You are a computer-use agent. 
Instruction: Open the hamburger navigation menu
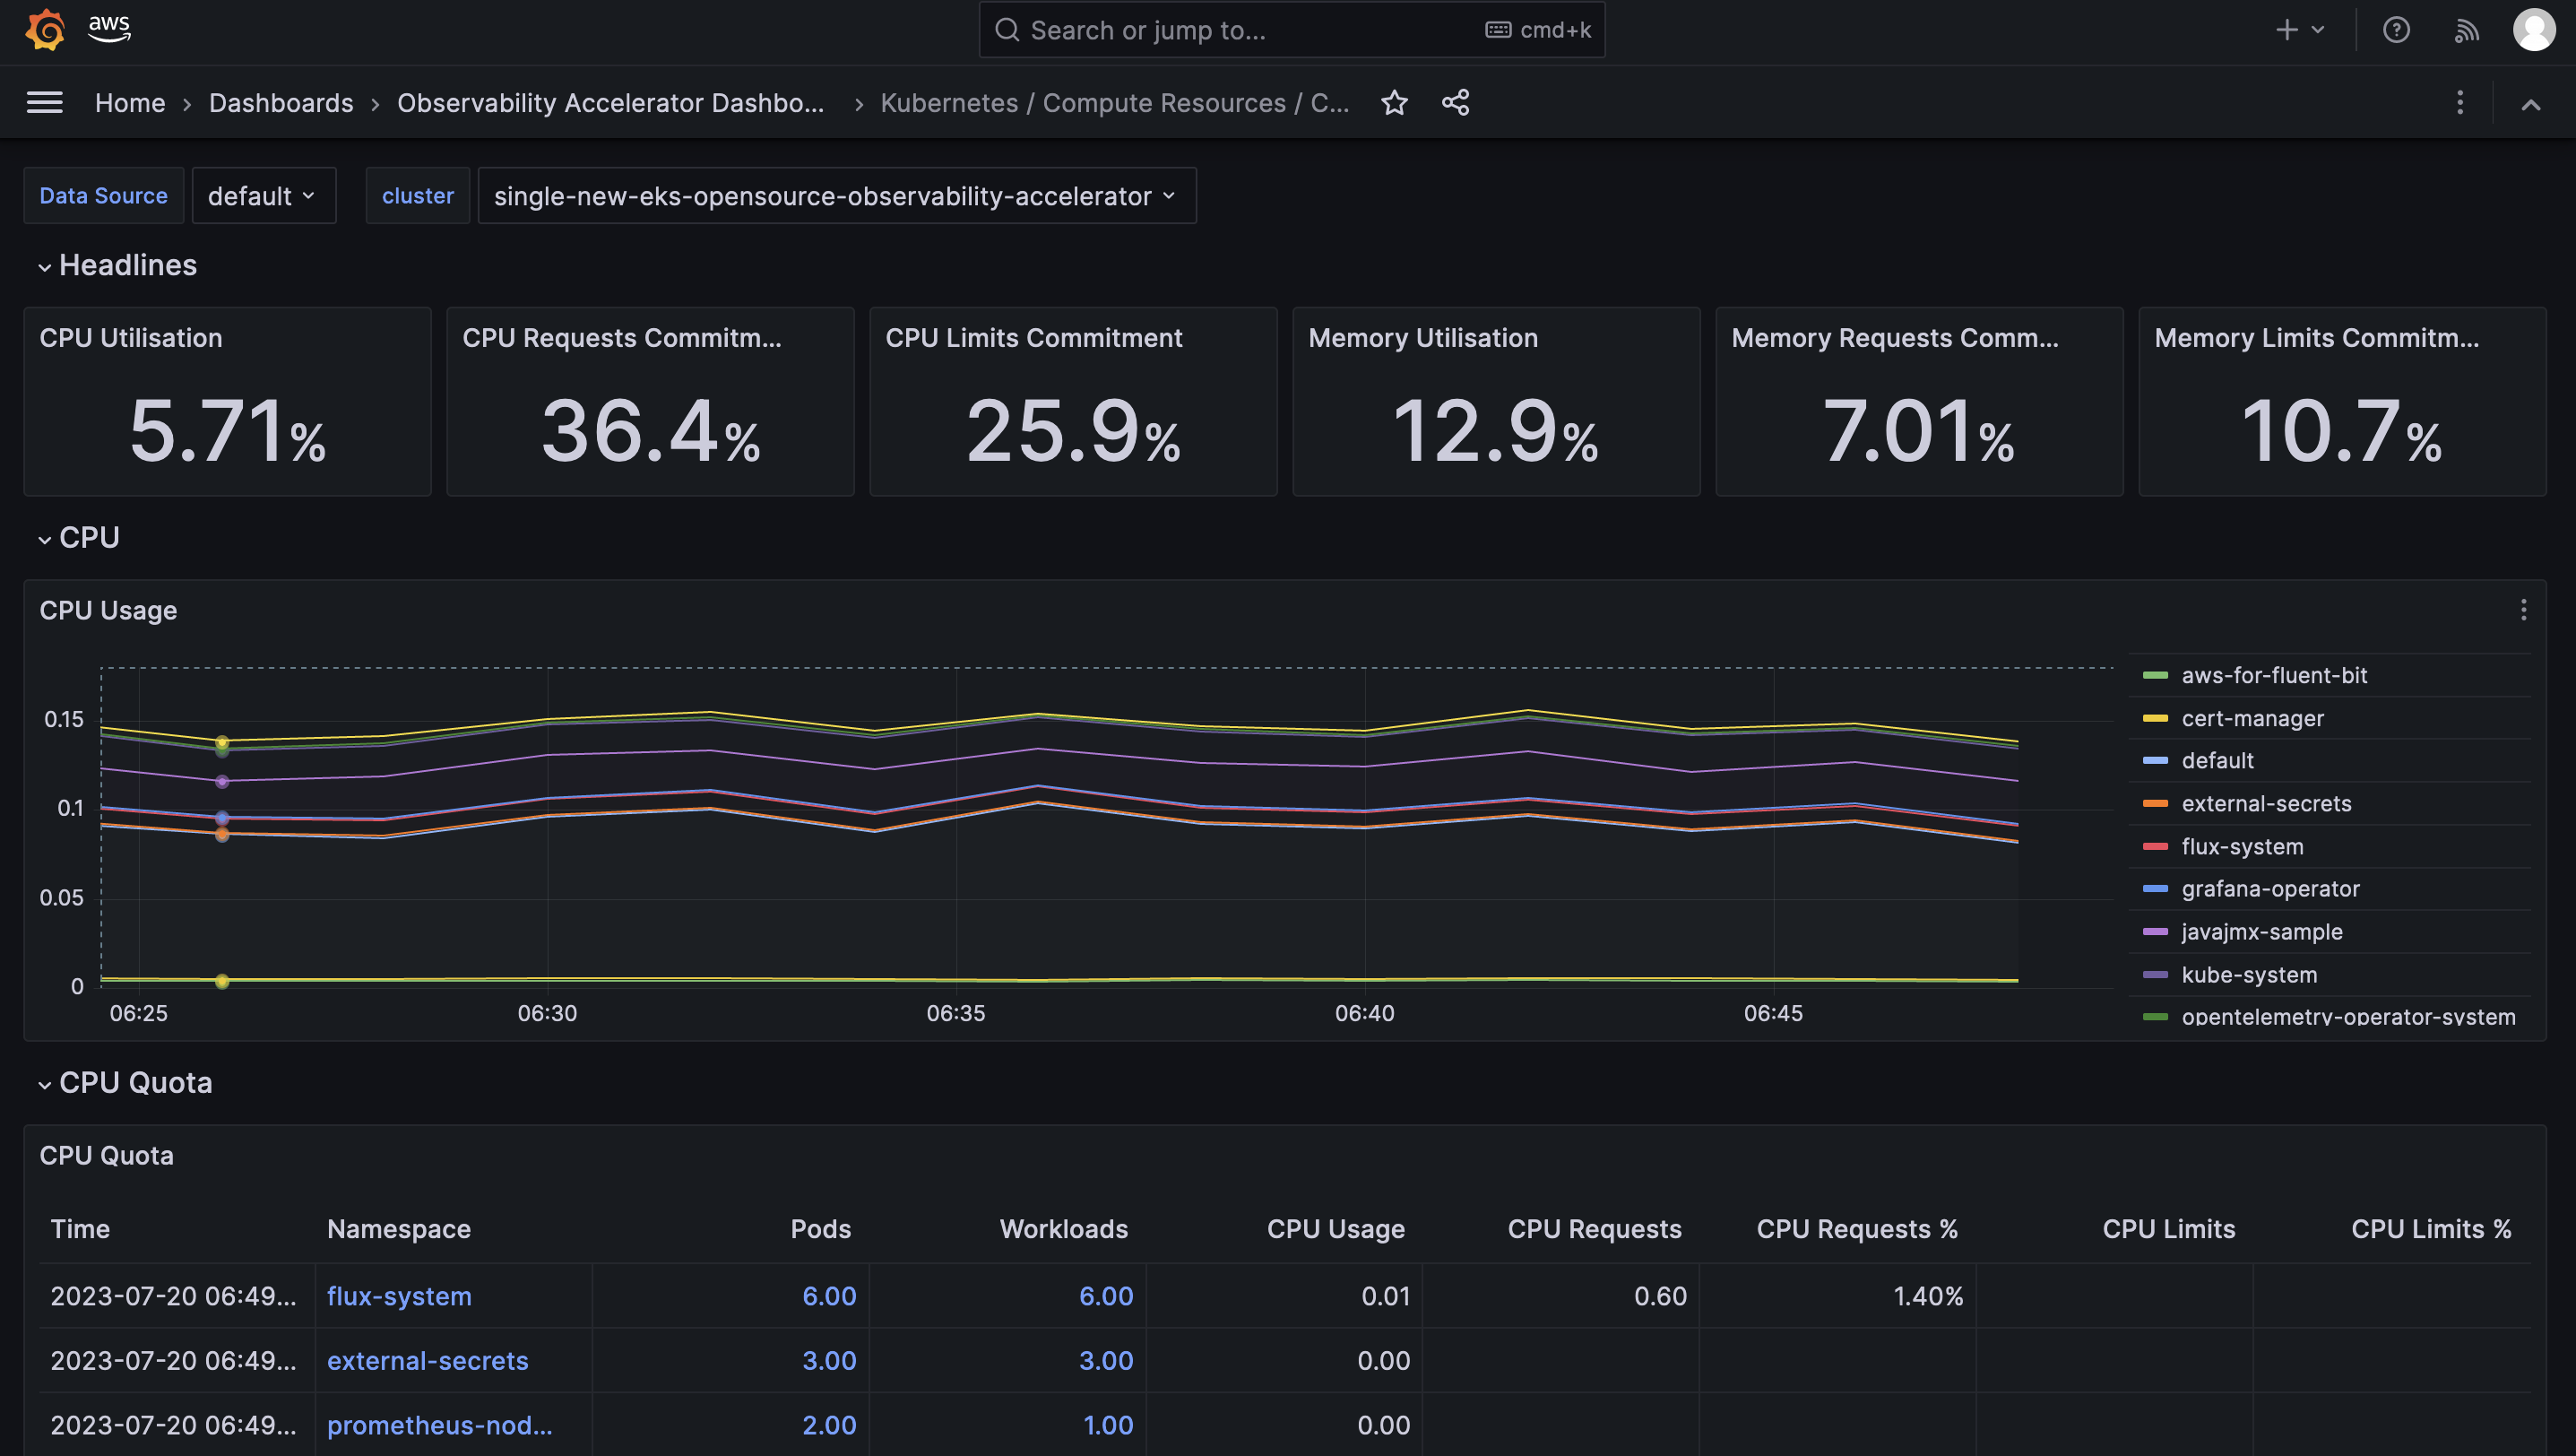45,102
